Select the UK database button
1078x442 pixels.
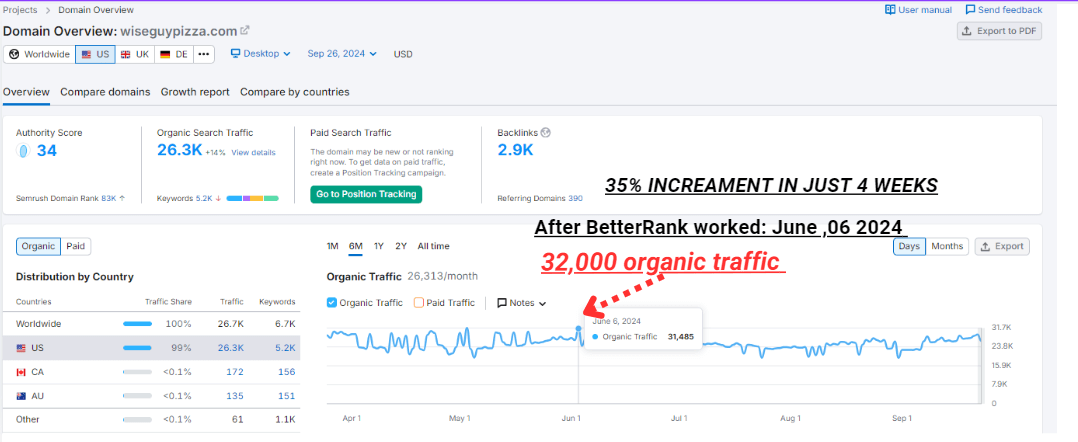[x=135, y=54]
